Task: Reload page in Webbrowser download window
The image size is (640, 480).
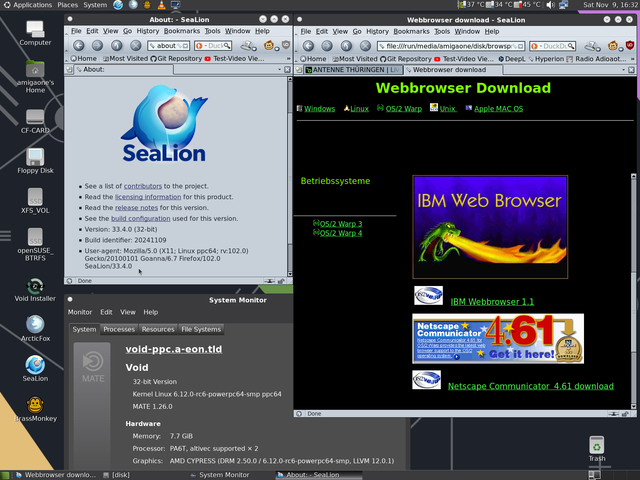Action: coord(346,46)
